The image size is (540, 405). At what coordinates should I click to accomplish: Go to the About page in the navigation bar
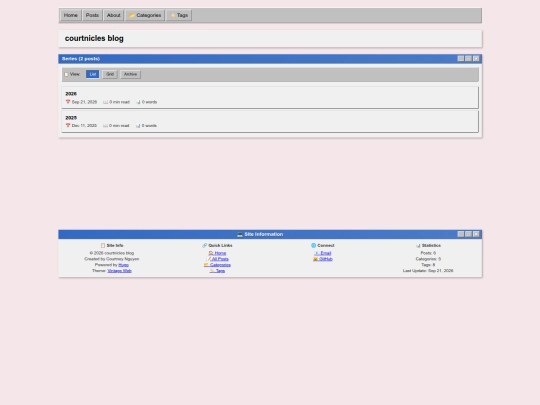point(113,15)
